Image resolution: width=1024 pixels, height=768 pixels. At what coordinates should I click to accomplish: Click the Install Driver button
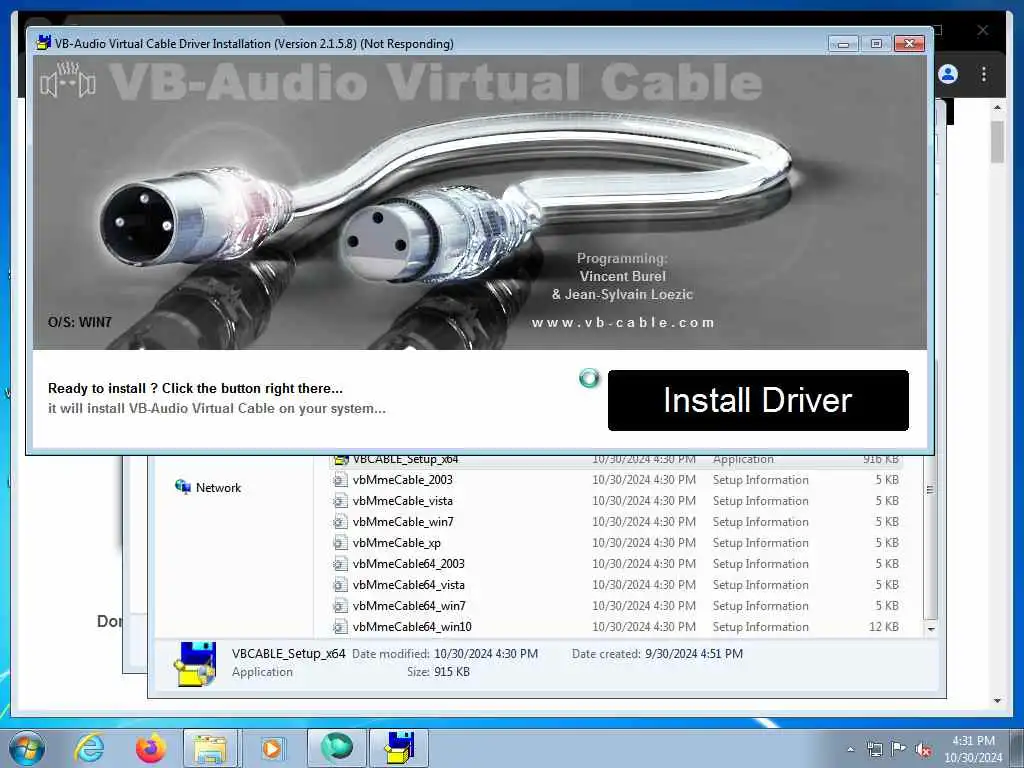(758, 400)
